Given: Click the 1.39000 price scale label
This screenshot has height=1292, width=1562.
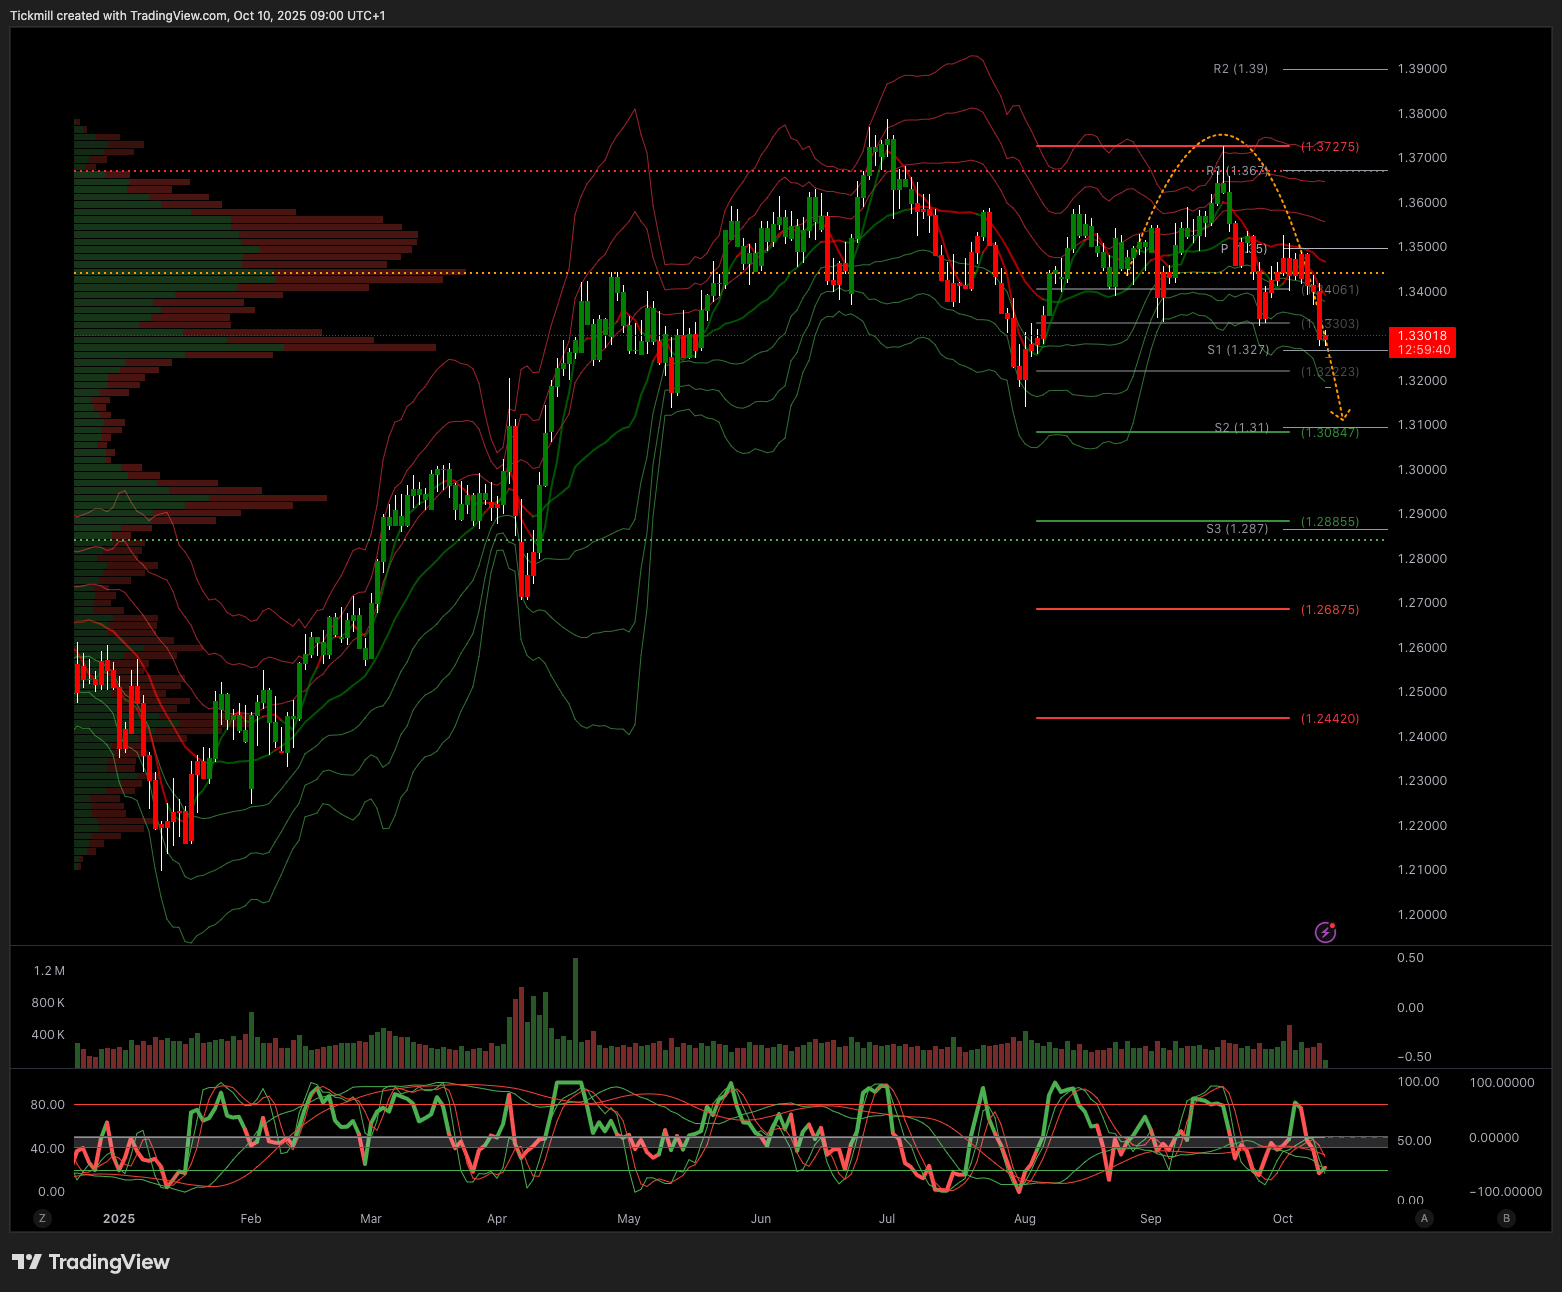Looking at the screenshot, I should pos(1422,69).
